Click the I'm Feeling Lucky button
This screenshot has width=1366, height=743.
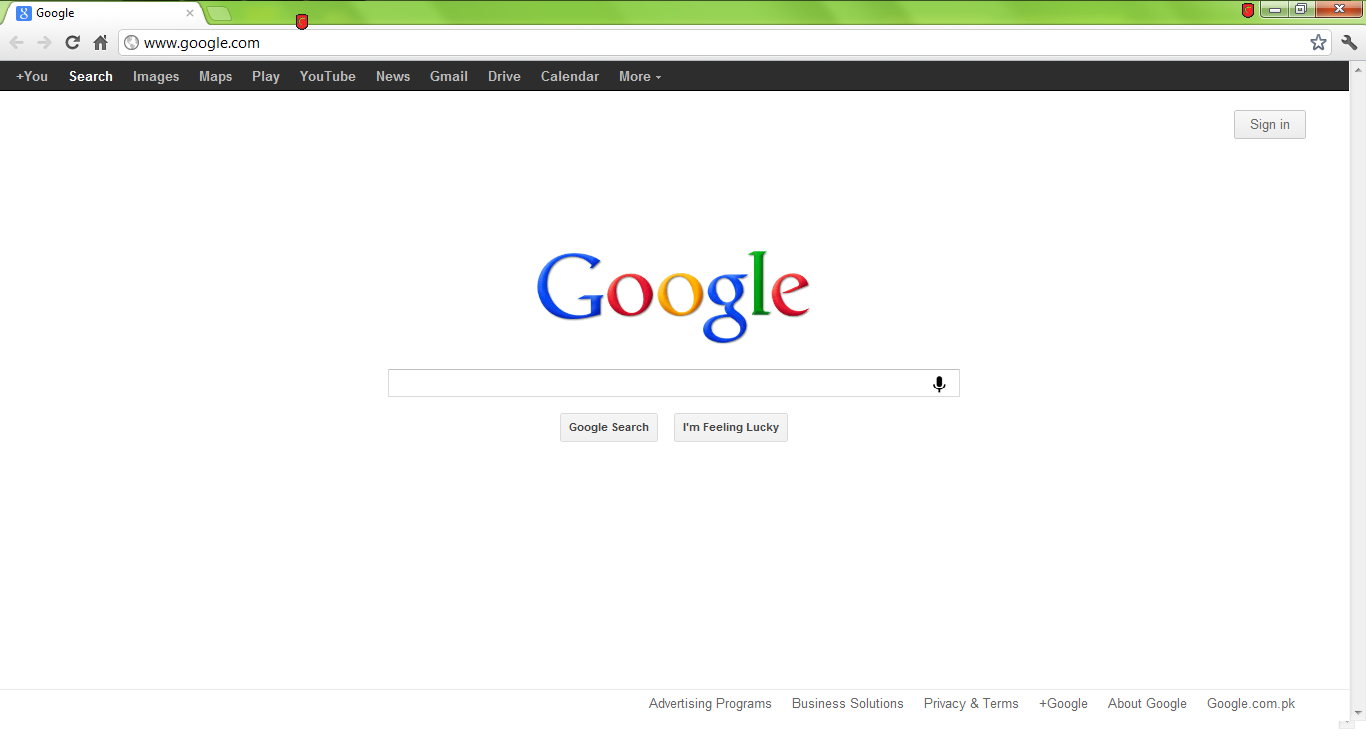(731, 427)
